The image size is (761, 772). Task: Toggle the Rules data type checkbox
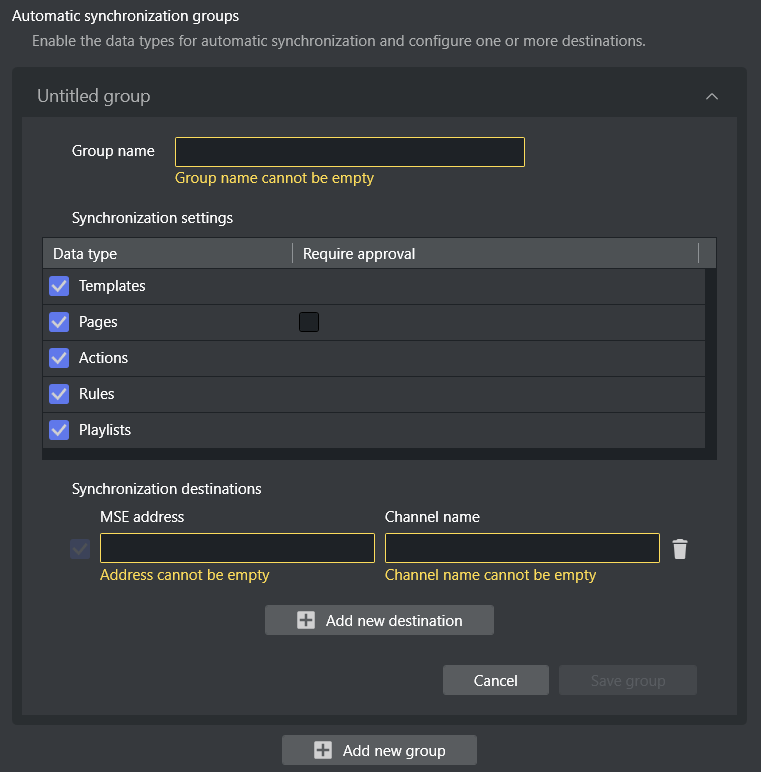[59, 394]
